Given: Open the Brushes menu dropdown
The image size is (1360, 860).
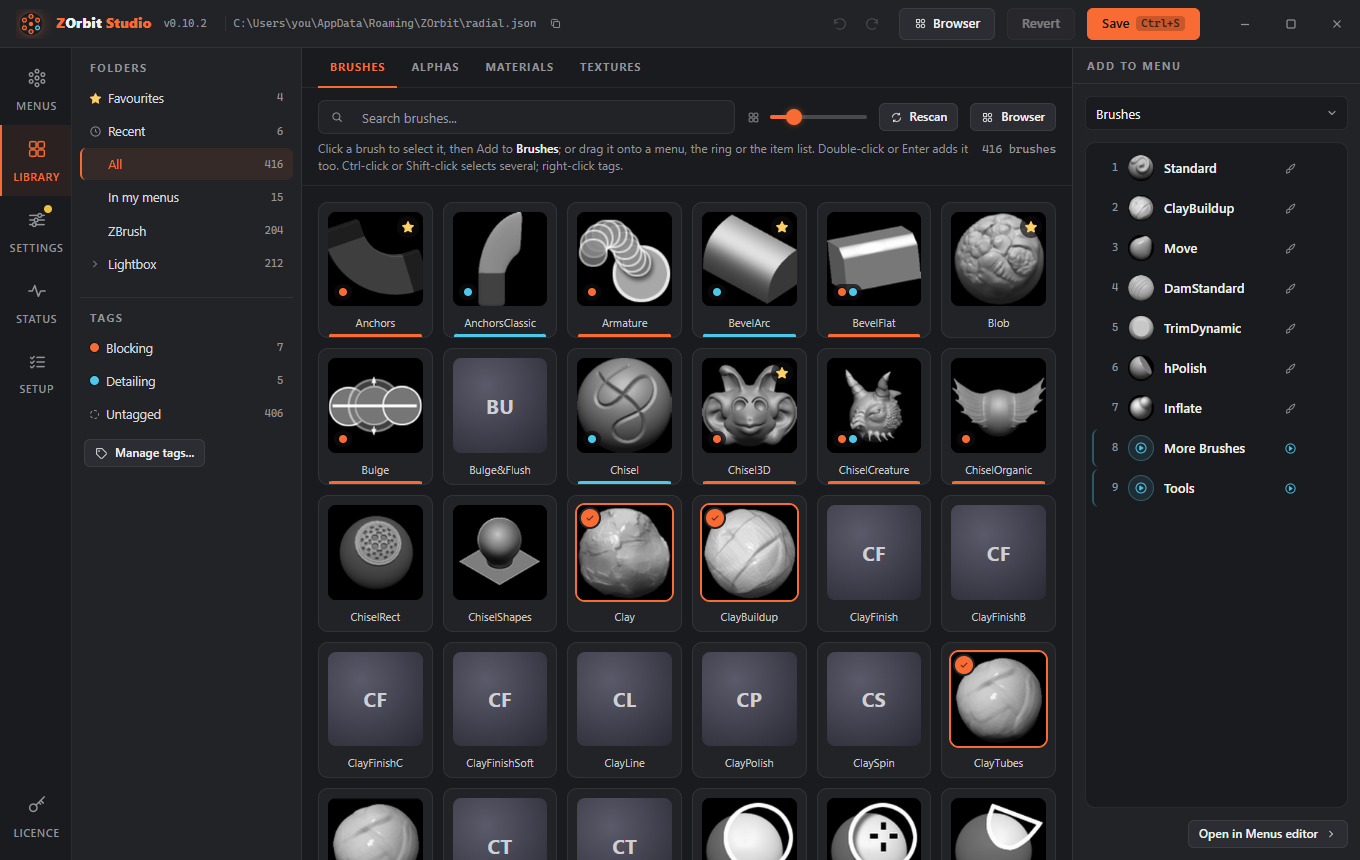Looking at the screenshot, I should [1216, 114].
